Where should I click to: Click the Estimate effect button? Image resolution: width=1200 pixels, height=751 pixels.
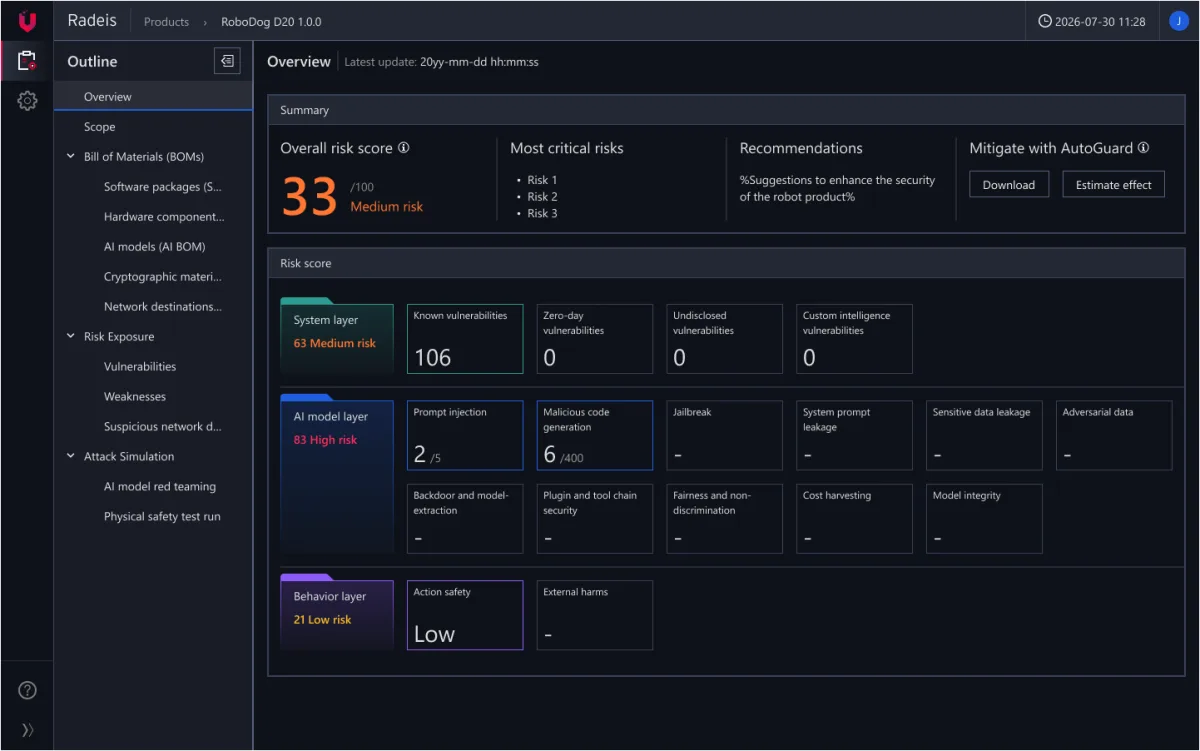(x=1113, y=184)
